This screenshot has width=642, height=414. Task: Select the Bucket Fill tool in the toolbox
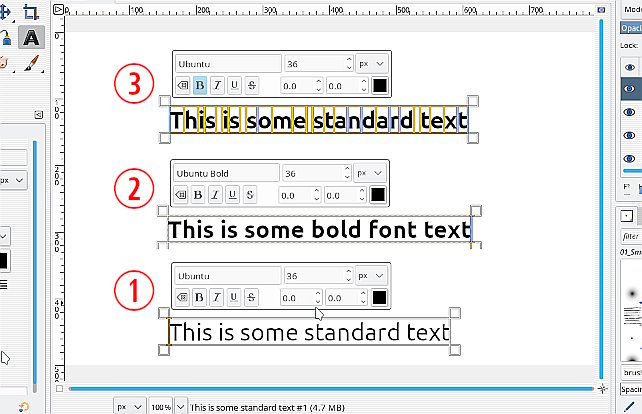coord(5,38)
